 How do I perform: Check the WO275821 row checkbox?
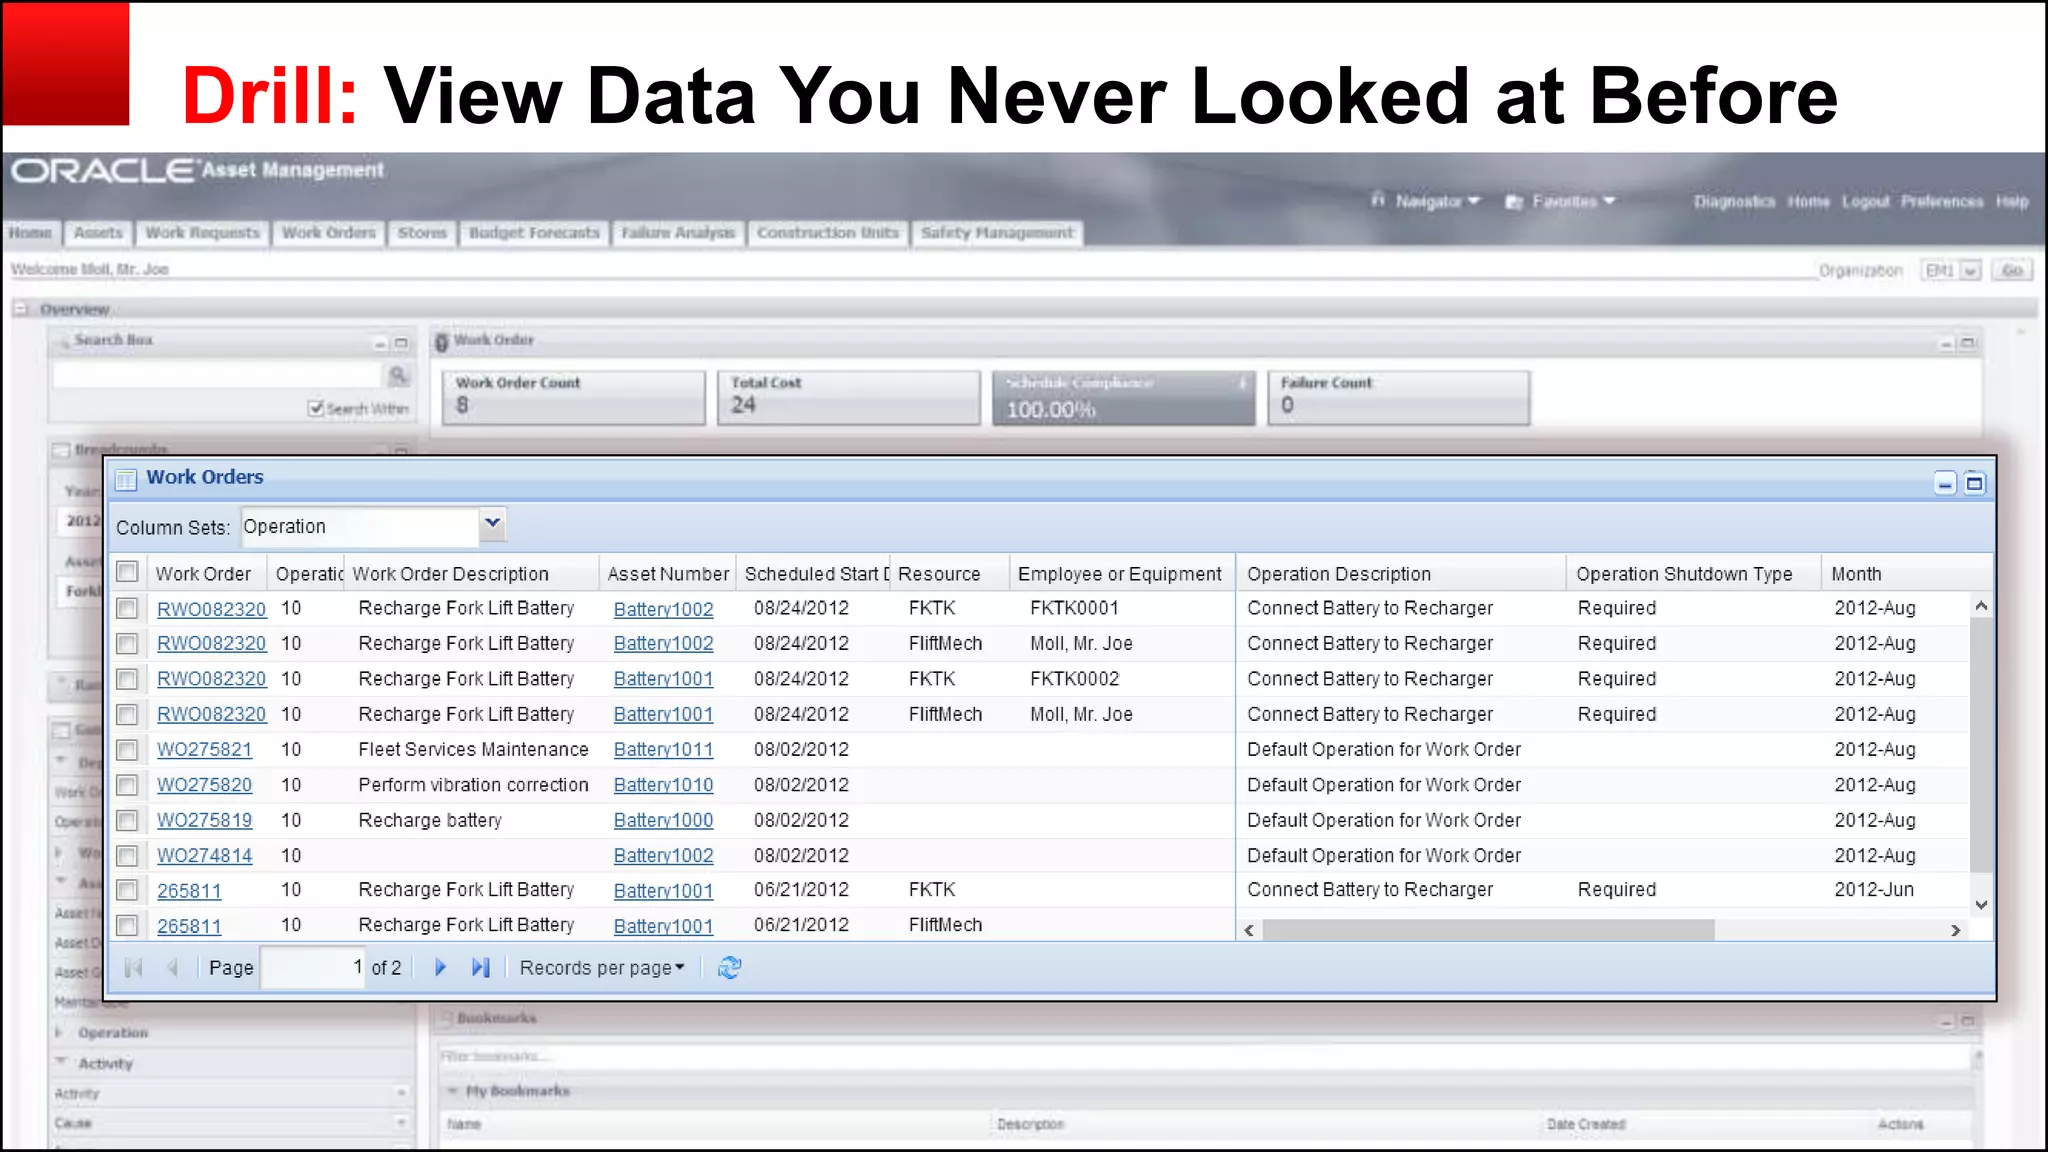pos(127,749)
